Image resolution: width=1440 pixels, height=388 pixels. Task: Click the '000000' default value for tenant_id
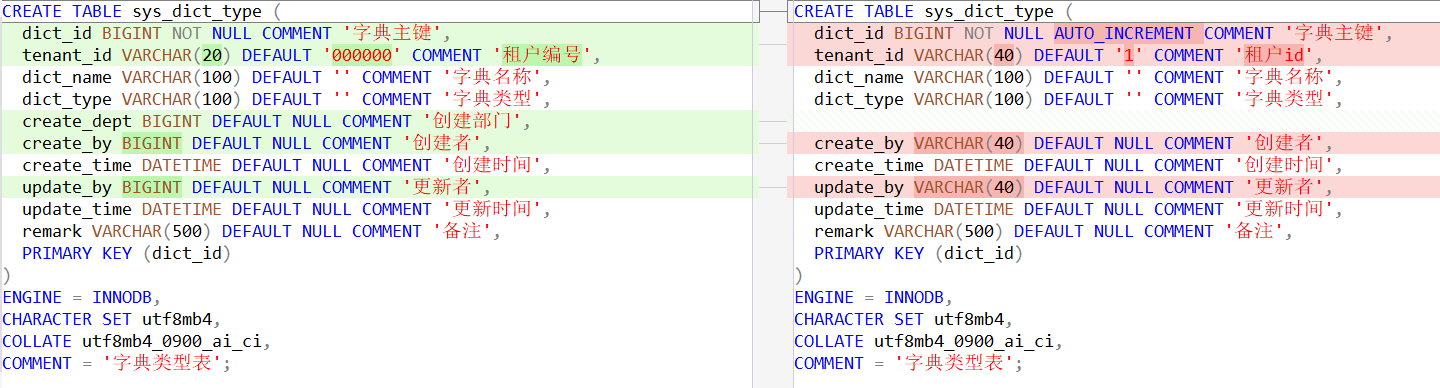pos(367,55)
